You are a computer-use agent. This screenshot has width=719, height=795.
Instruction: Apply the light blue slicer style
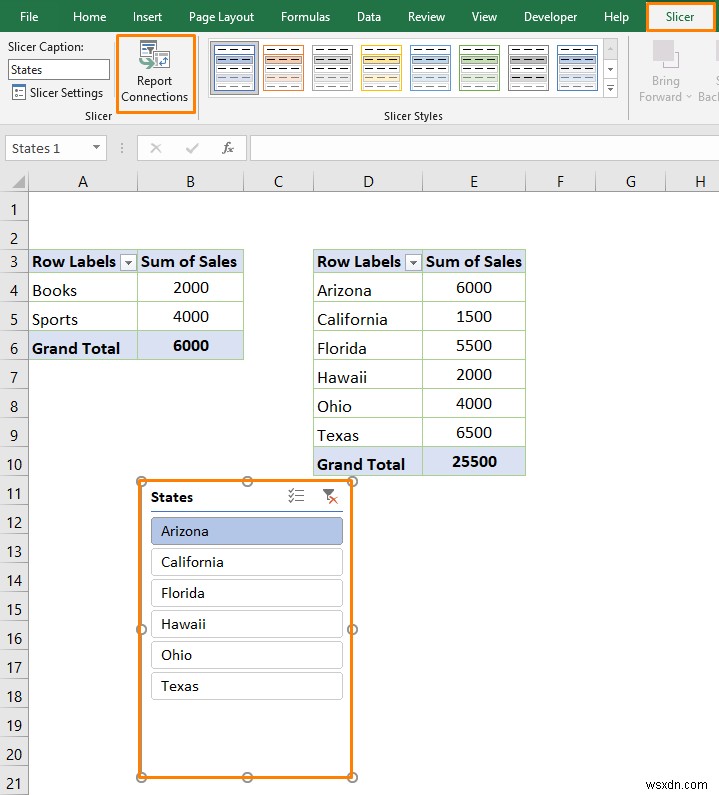click(430, 68)
